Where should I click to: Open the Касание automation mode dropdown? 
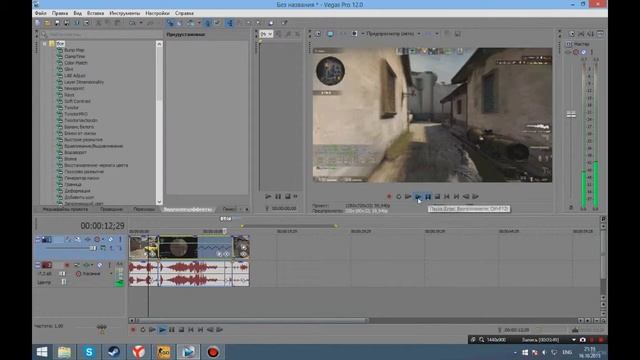coord(94,274)
